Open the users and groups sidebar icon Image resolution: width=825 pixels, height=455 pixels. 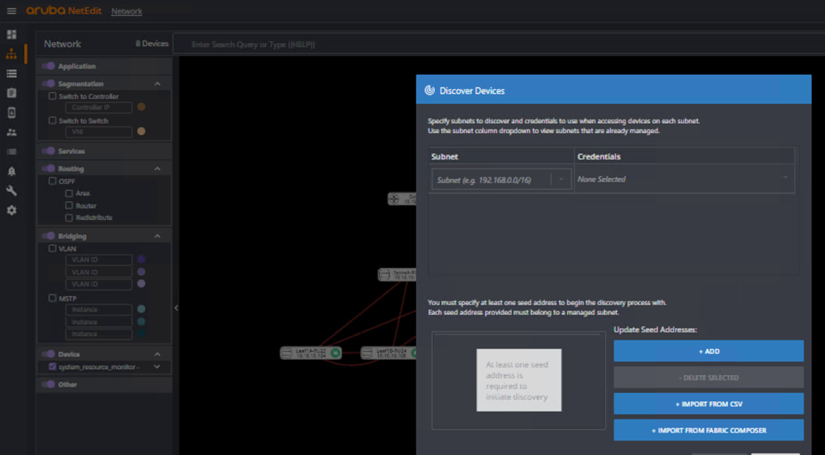pos(12,132)
